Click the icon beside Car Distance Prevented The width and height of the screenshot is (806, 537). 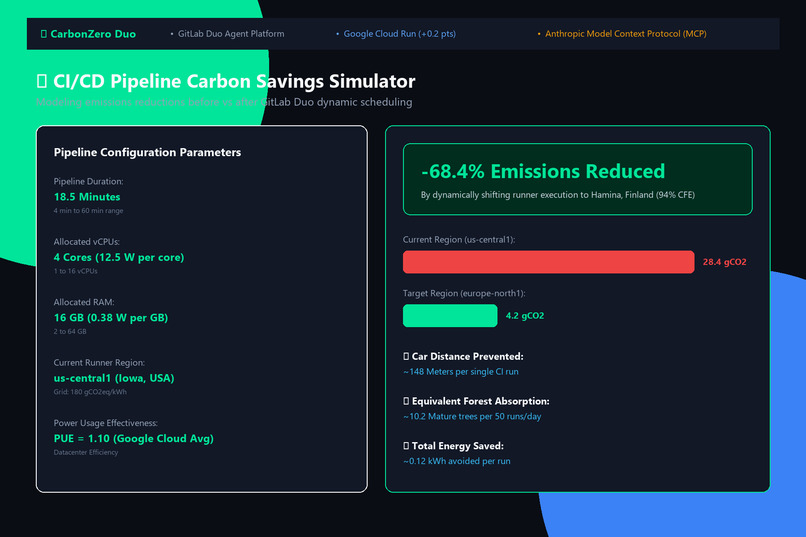[406, 356]
